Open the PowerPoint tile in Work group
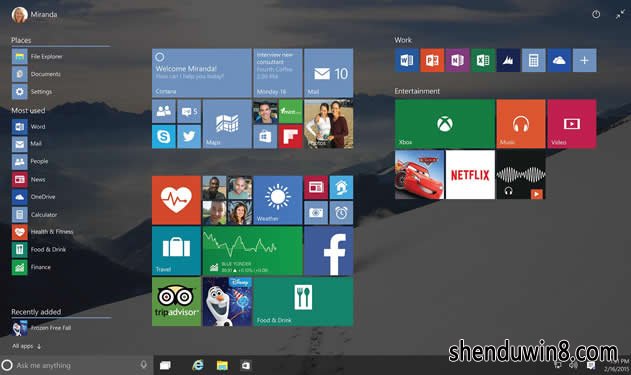The height and width of the screenshot is (375, 631). [432, 60]
